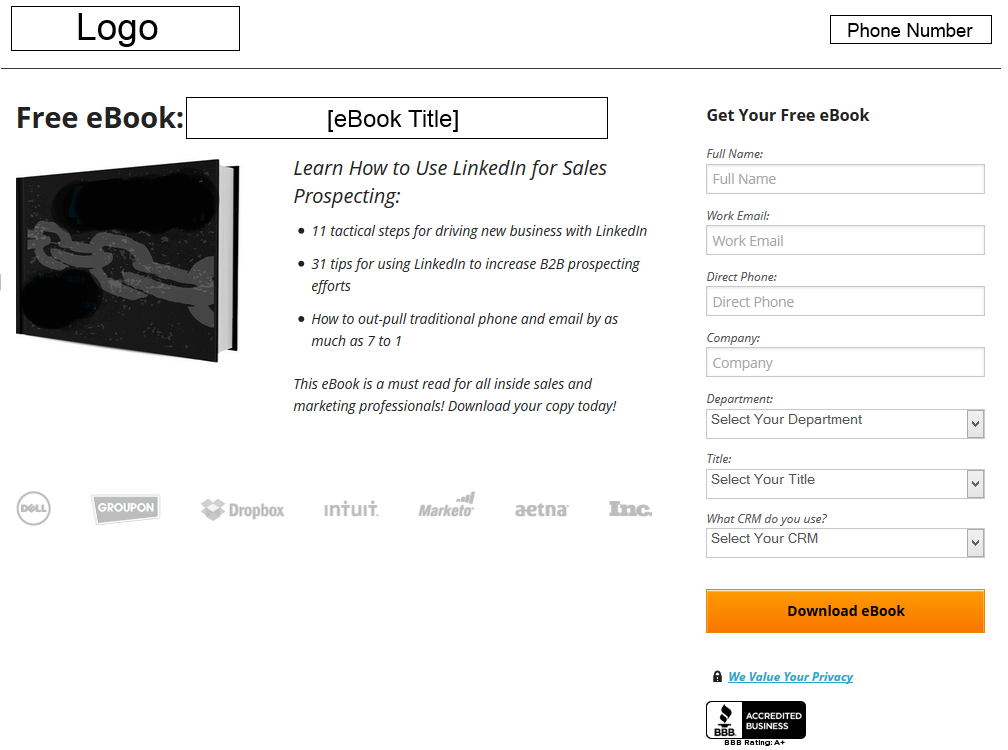Image resolution: width=1008 pixels, height=750 pixels.
Task: Focus the Full Name input field
Action: [845, 179]
